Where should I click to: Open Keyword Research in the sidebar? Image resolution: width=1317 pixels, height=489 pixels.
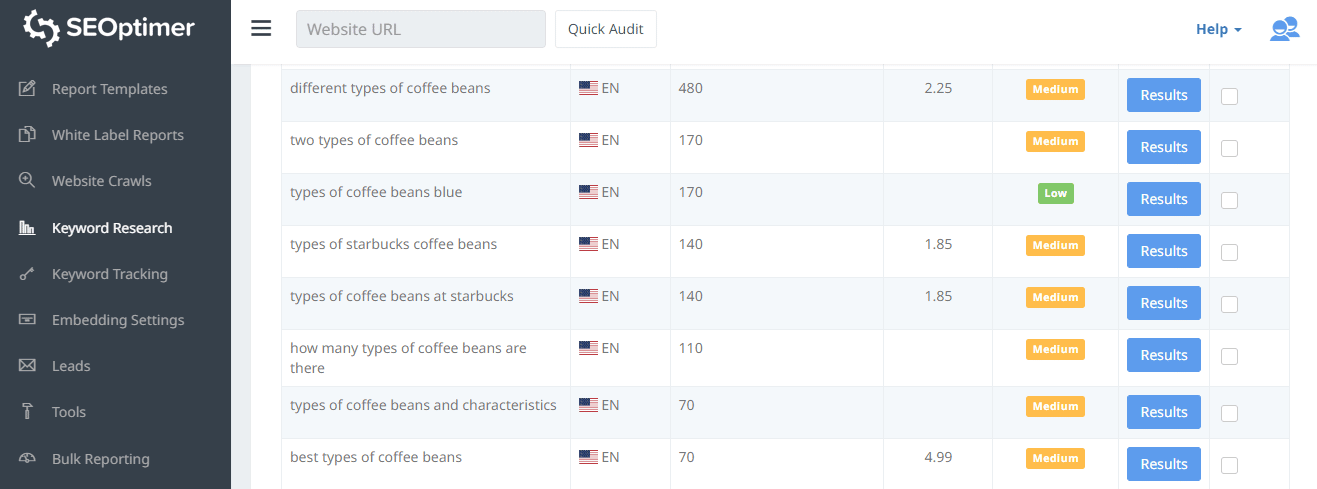pyautogui.click(x=112, y=228)
